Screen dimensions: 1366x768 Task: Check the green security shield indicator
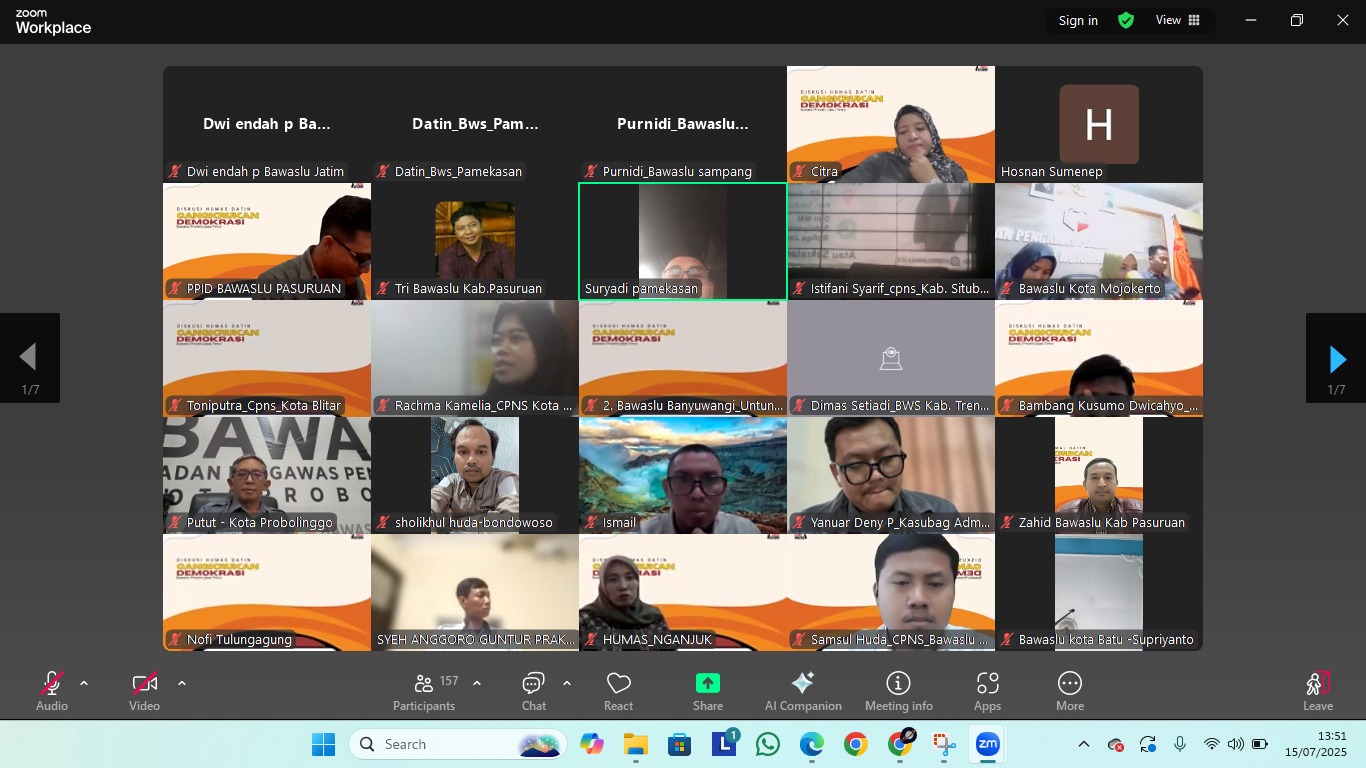point(1124,20)
